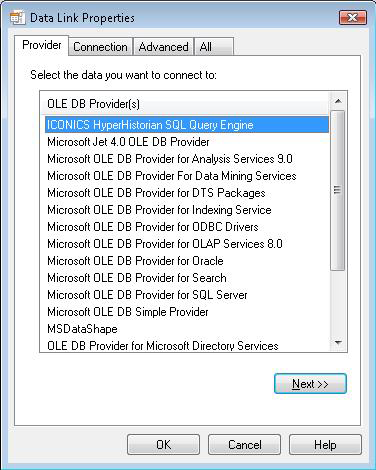Click the Cancel button

pos(244,445)
